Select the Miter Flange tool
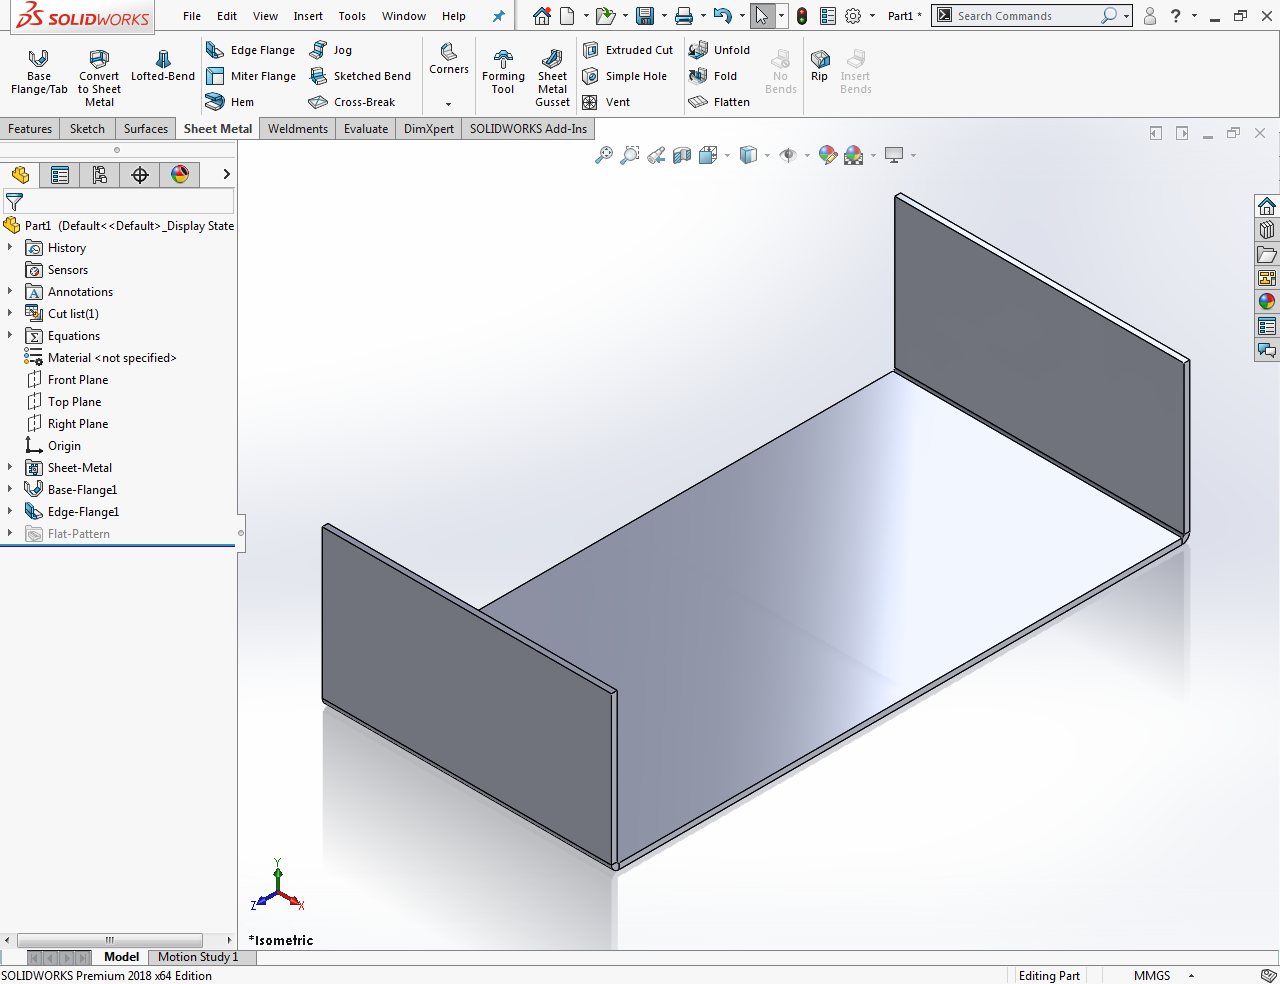1280x984 pixels. [x=251, y=76]
